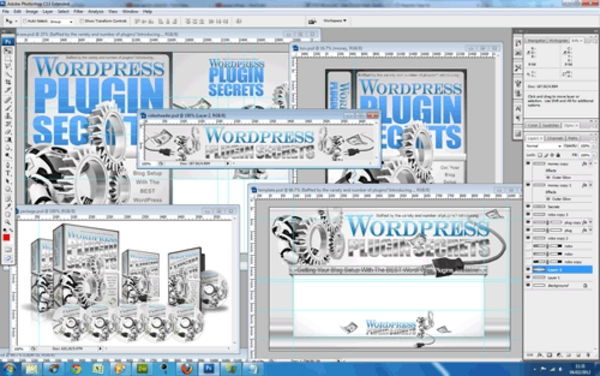
Task: Open Google Chrome from taskbar
Action: click(76, 369)
